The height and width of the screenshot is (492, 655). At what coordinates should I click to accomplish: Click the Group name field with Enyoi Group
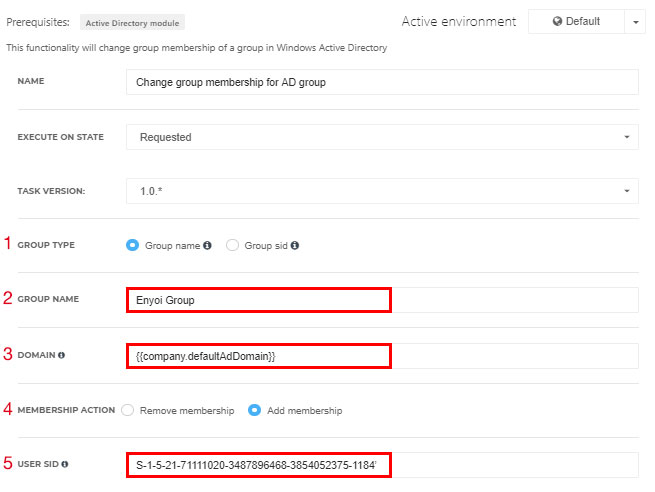(x=382, y=300)
